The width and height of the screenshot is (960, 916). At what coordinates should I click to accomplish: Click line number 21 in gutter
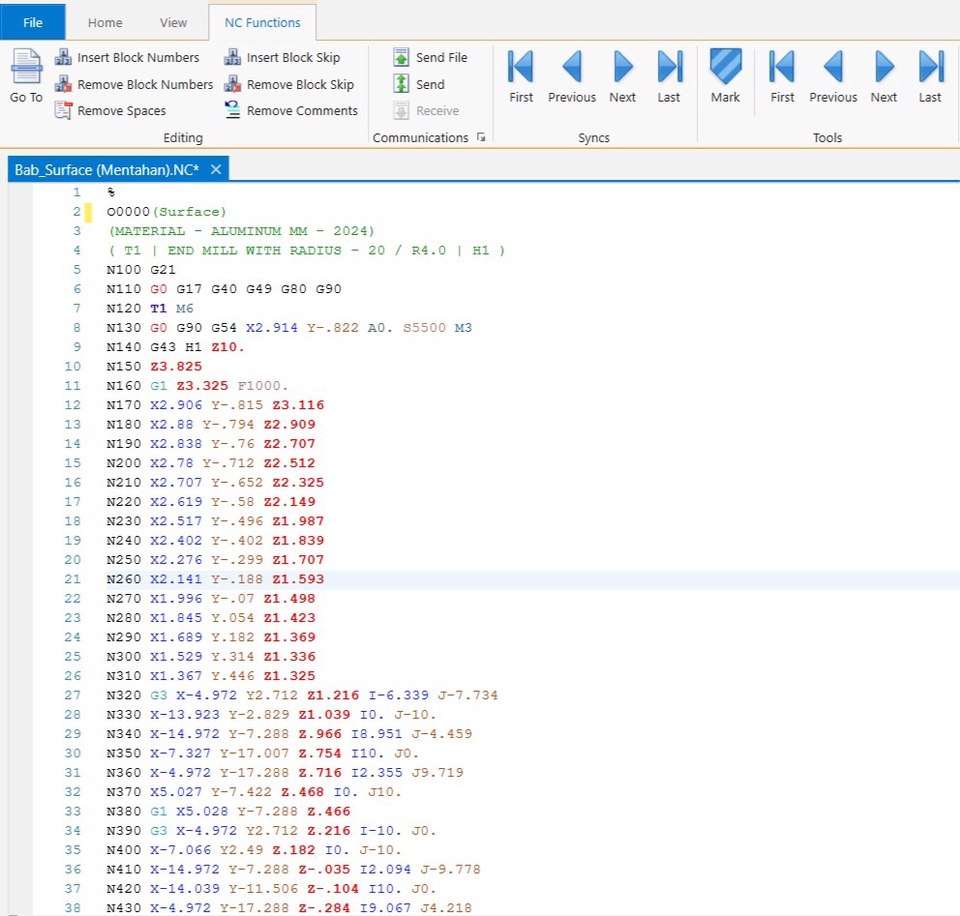(72, 579)
